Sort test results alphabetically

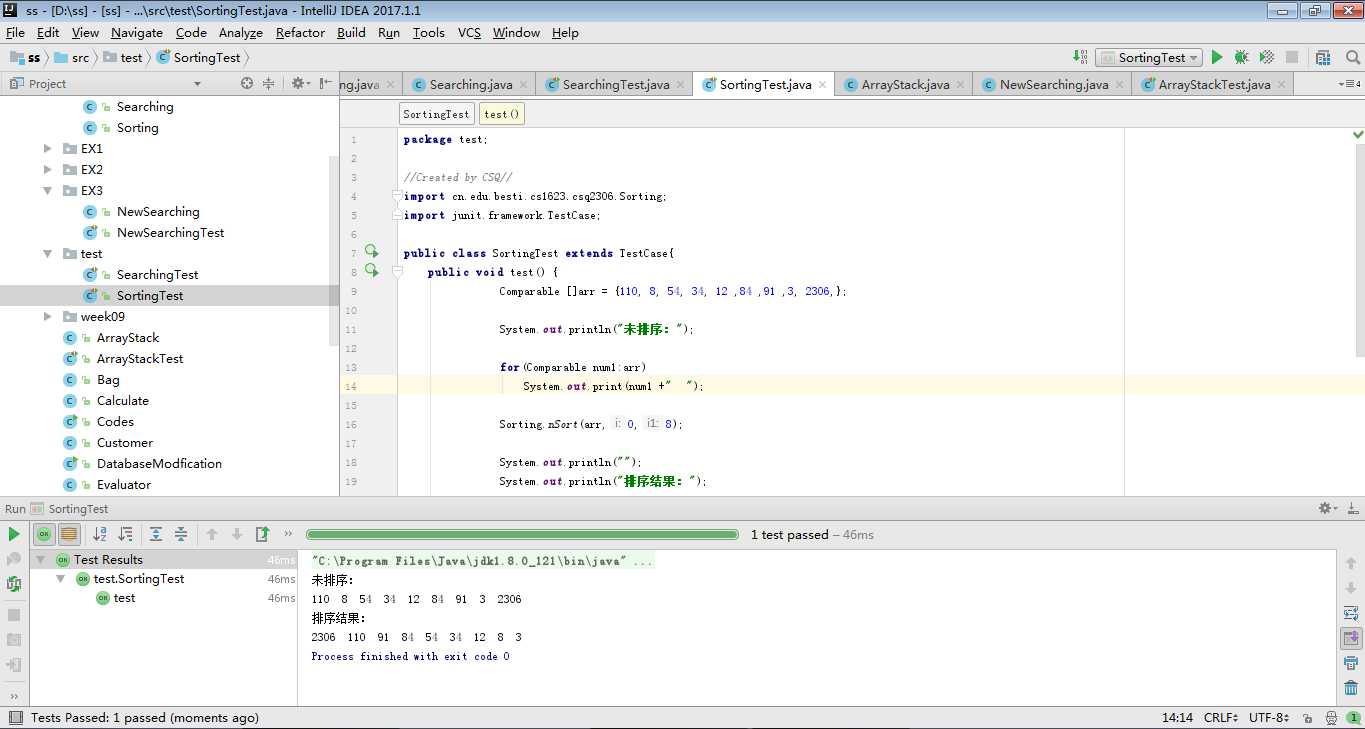[100, 534]
